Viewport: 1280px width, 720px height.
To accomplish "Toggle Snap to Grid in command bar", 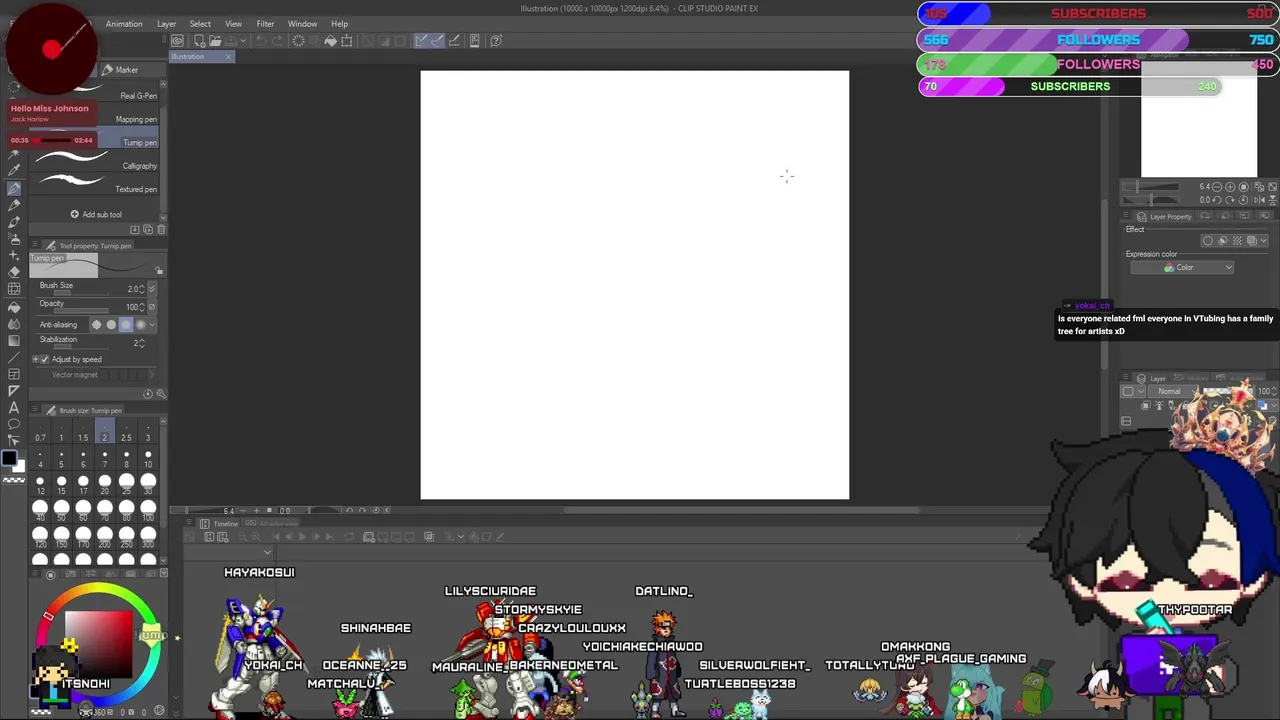I will coord(454,41).
